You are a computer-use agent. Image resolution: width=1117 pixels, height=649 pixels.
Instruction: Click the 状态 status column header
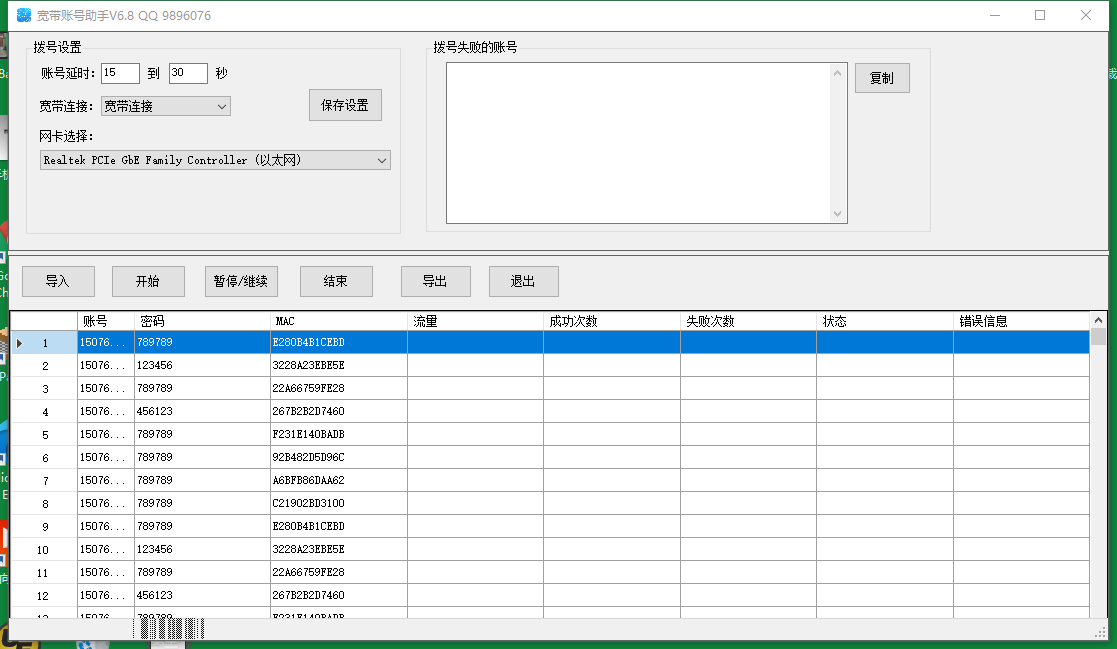tap(884, 321)
